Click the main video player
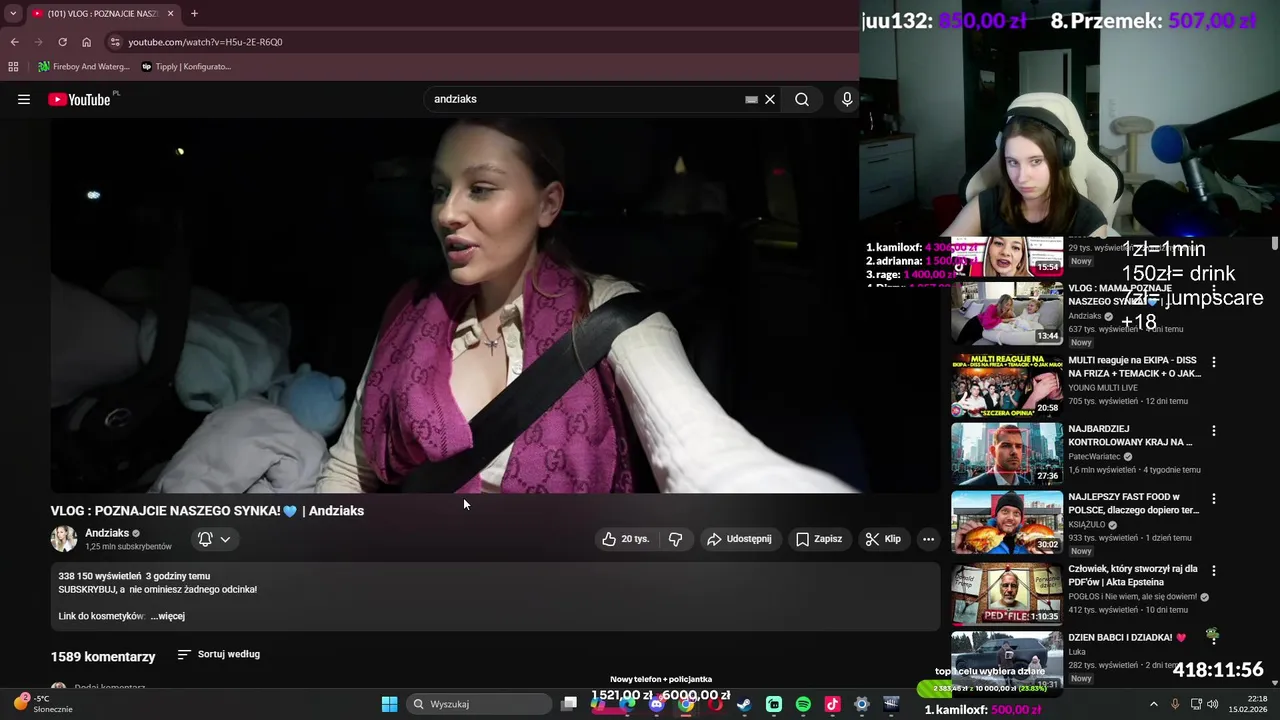The image size is (1280, 720). pyautogui.click(x=495, y=305)
